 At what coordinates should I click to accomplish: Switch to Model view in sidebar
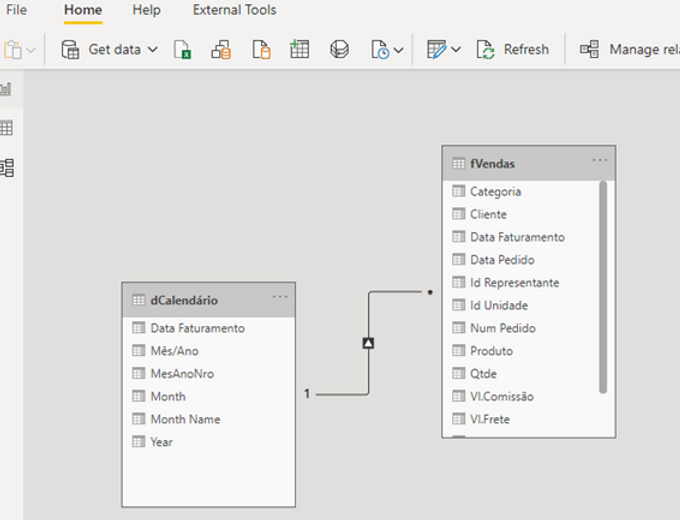pos(7,168)
